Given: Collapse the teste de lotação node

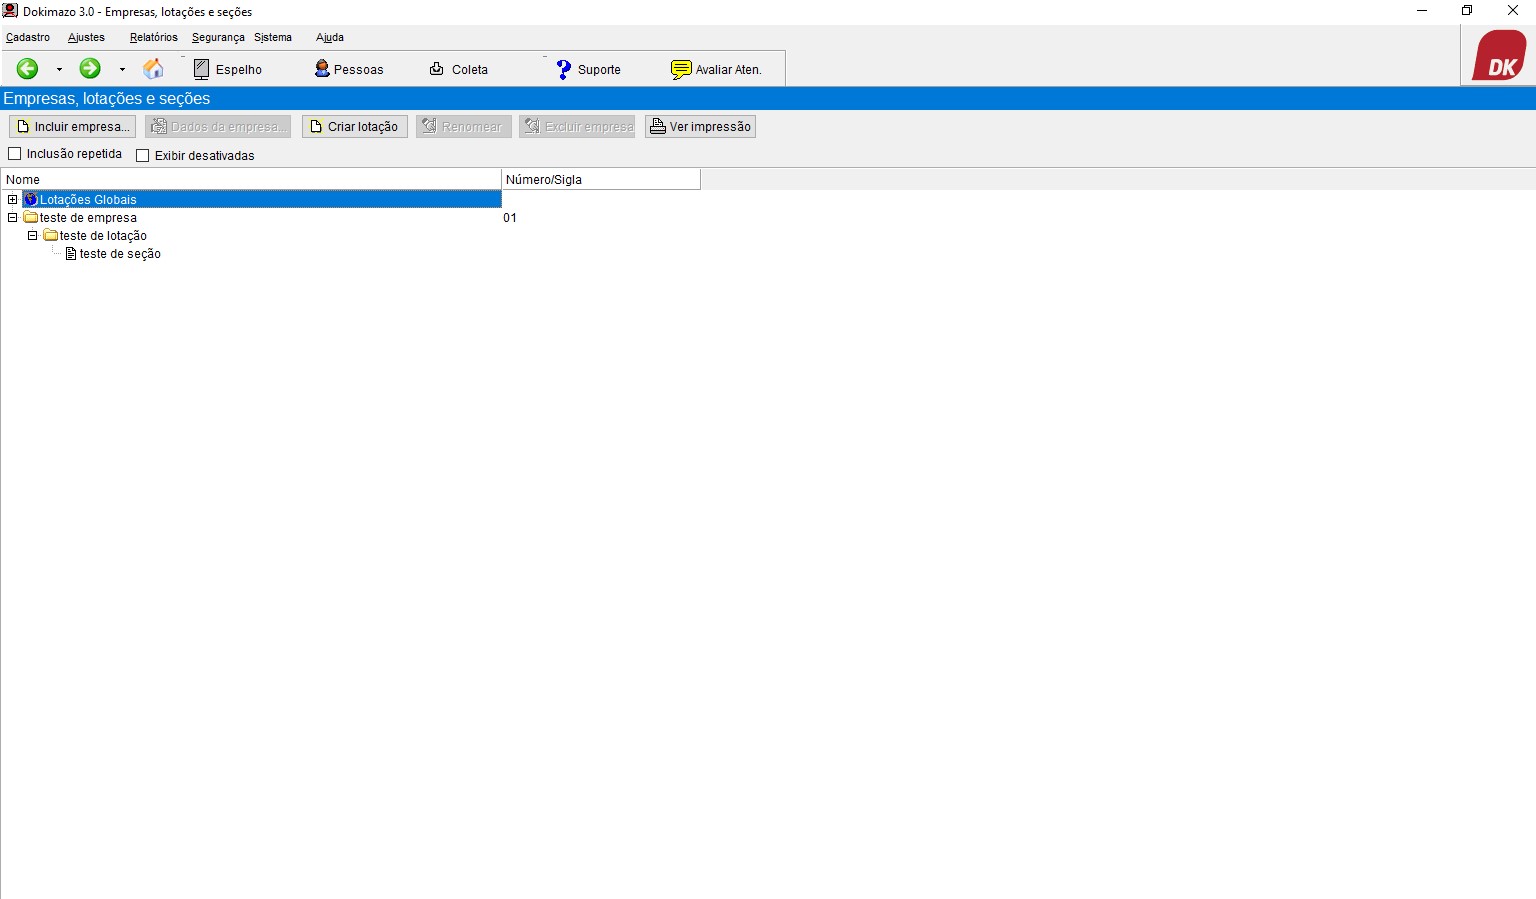Looking at the screenshot, I should 33,236.
